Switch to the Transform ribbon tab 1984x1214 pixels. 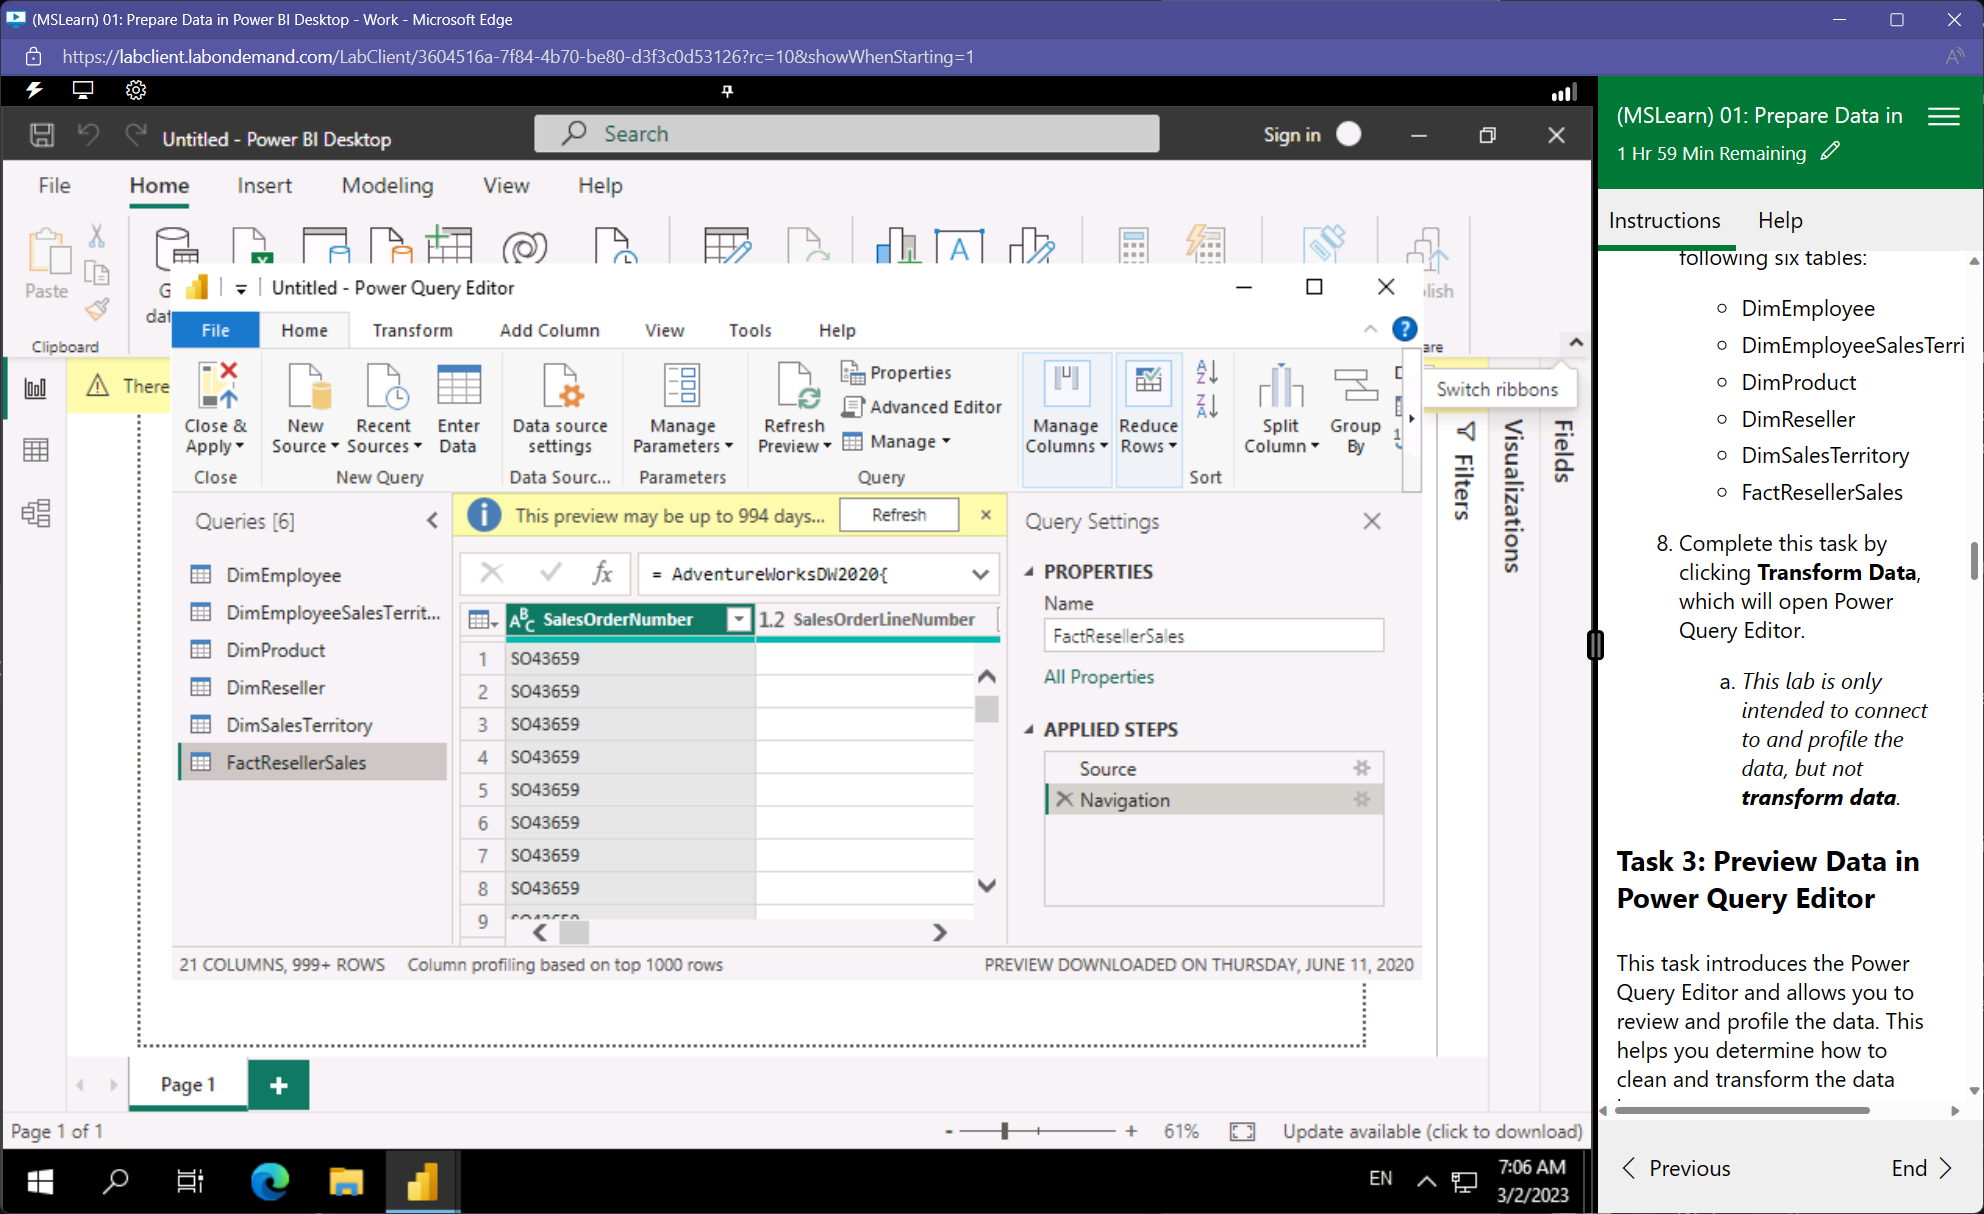tap(412, 330)
